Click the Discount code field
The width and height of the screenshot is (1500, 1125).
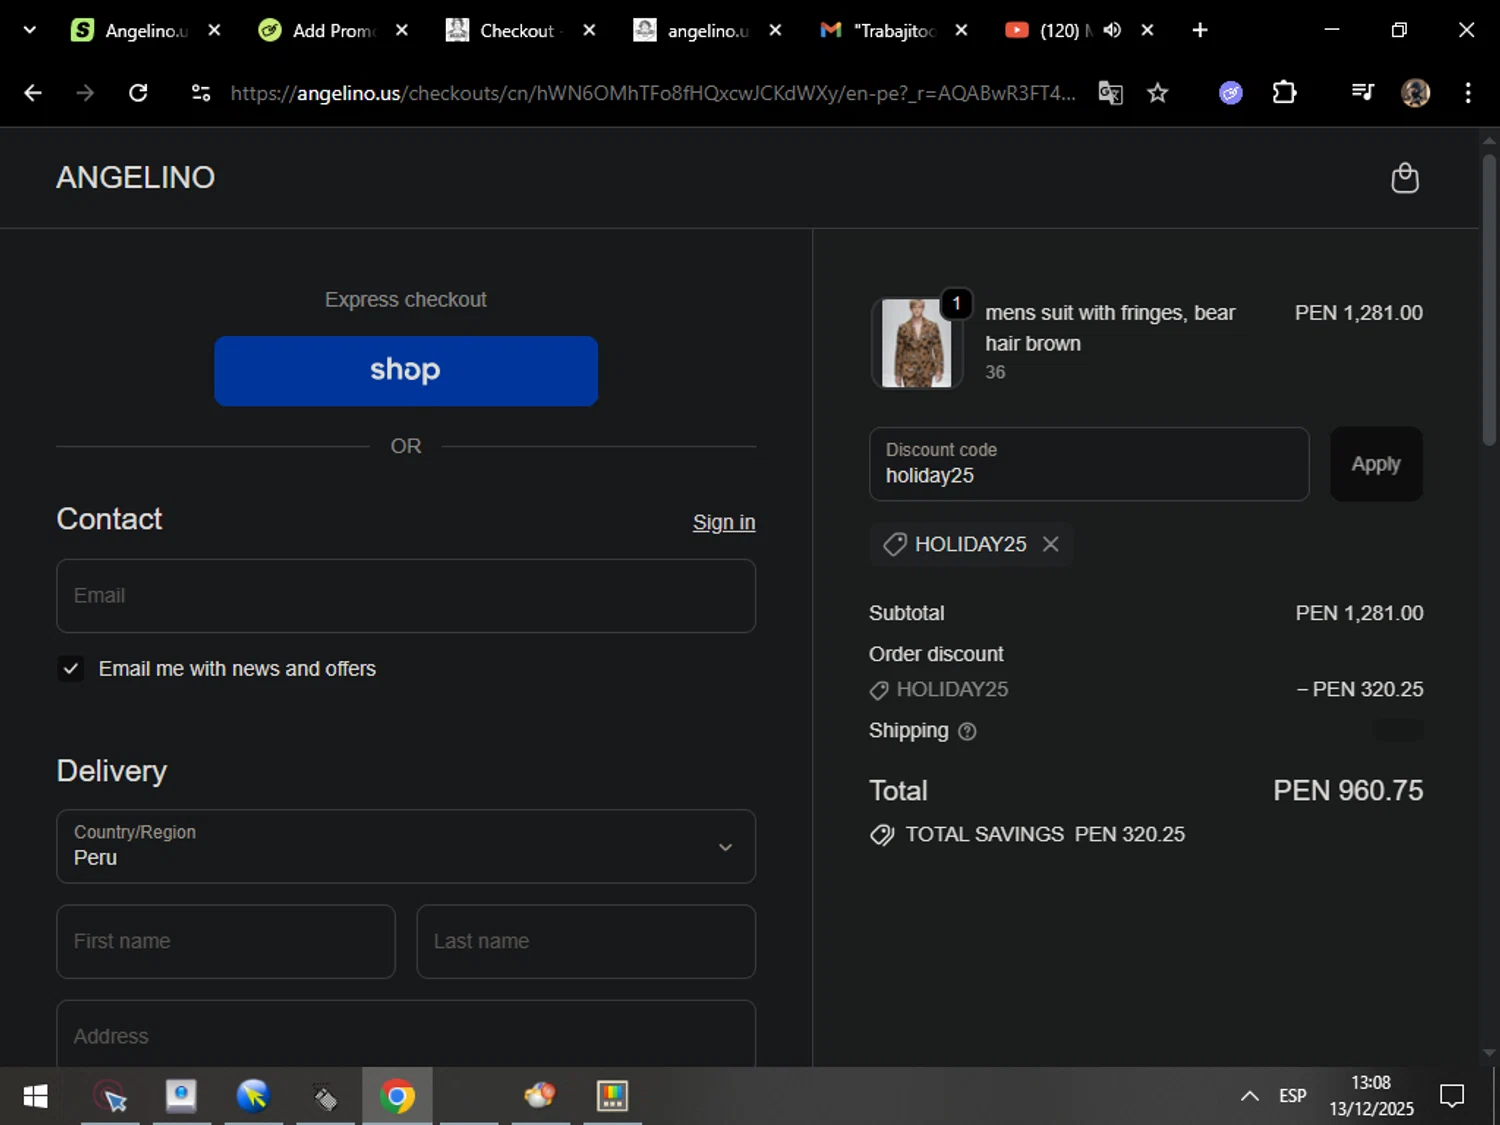[x=1089, y=464]
